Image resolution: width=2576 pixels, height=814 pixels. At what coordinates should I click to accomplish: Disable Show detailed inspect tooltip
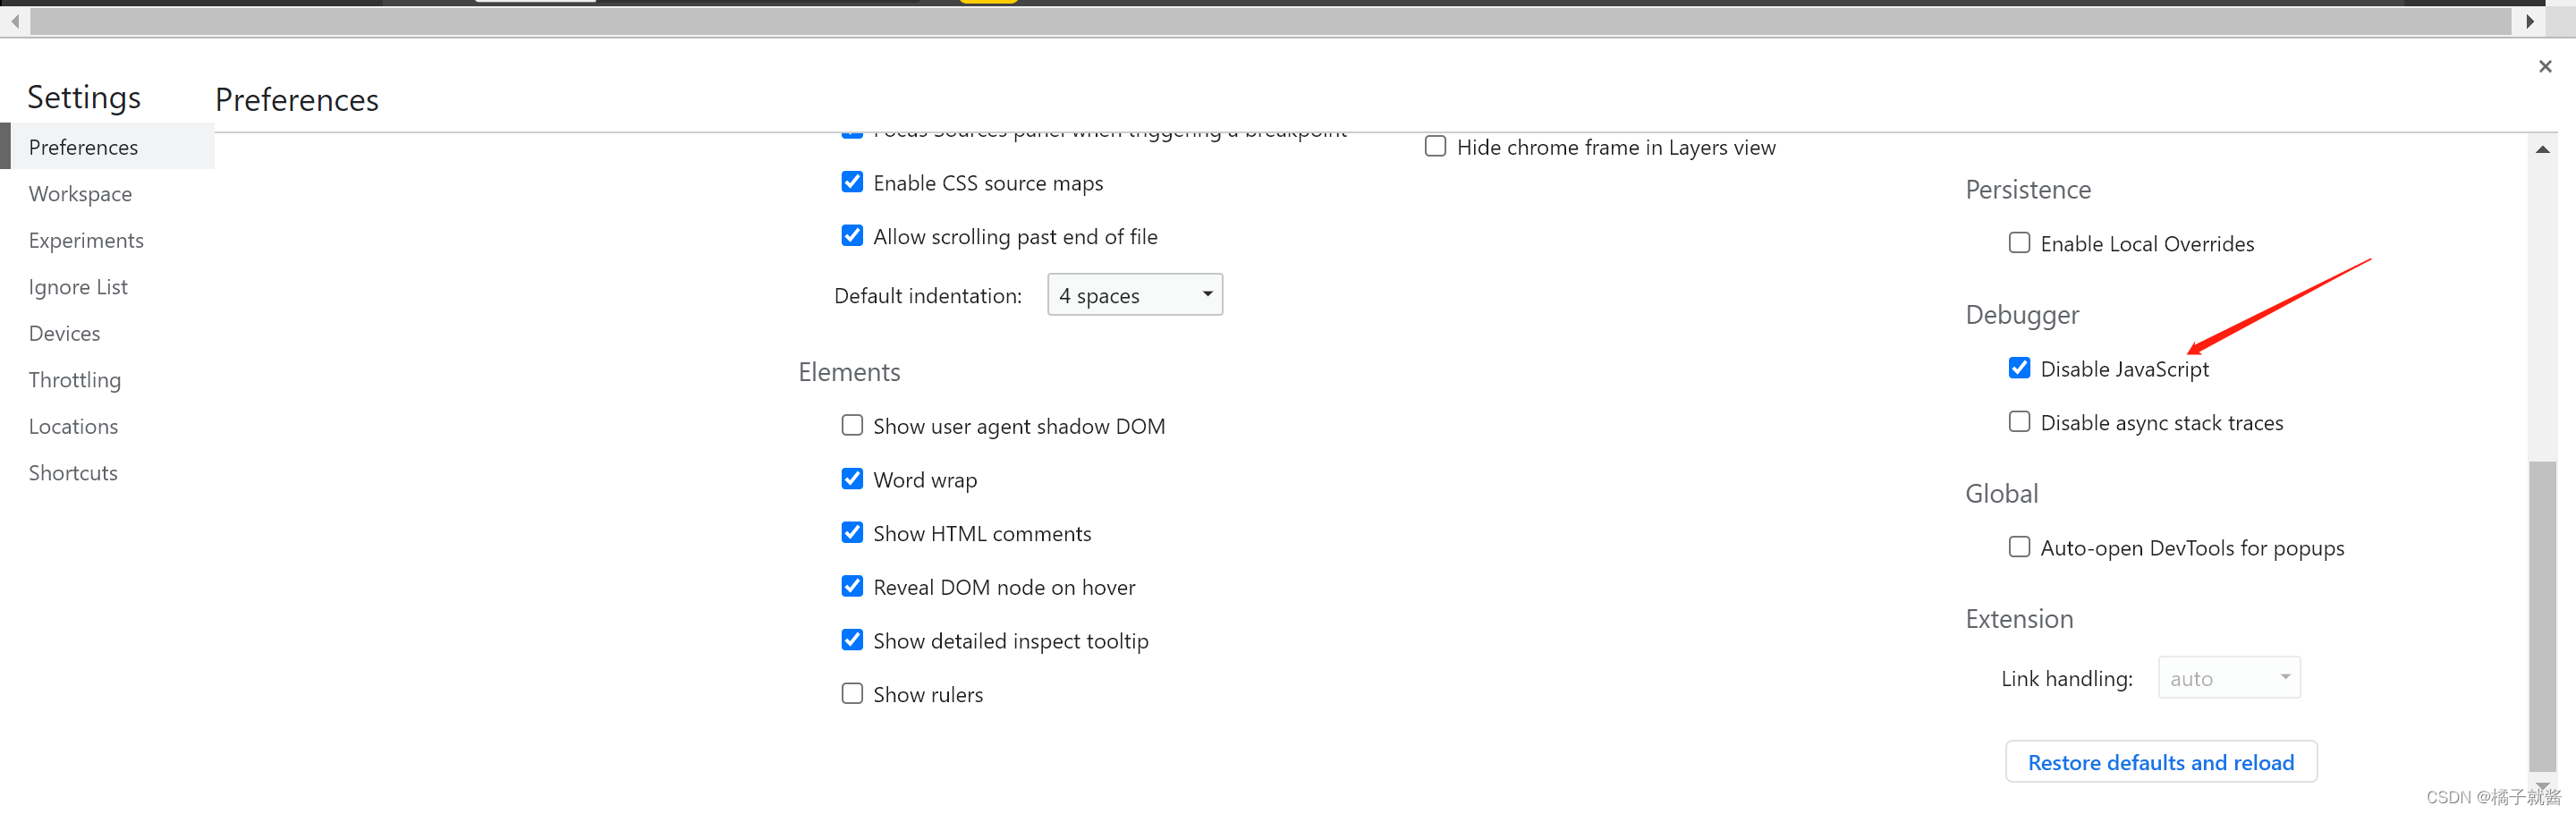tap(852, 640)
